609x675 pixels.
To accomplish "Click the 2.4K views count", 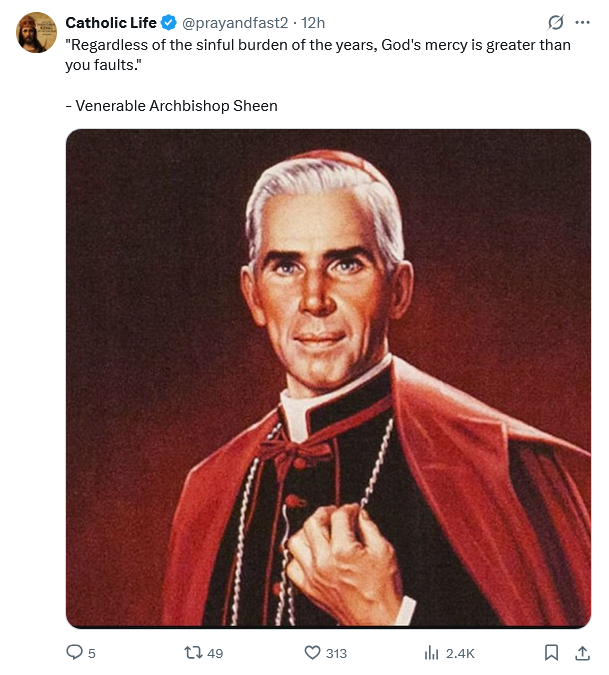I will tap(460, 653).
